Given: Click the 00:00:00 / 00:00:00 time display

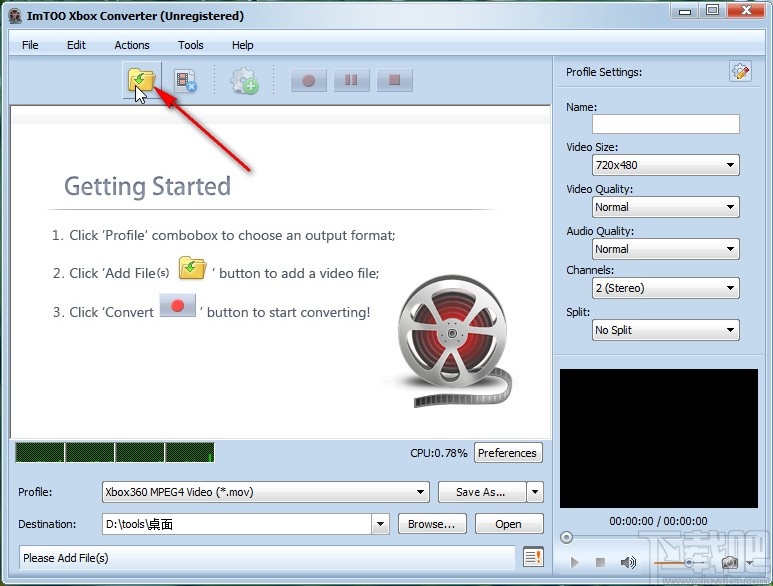Looking at the screenshot, I should [x=658, y=521].
